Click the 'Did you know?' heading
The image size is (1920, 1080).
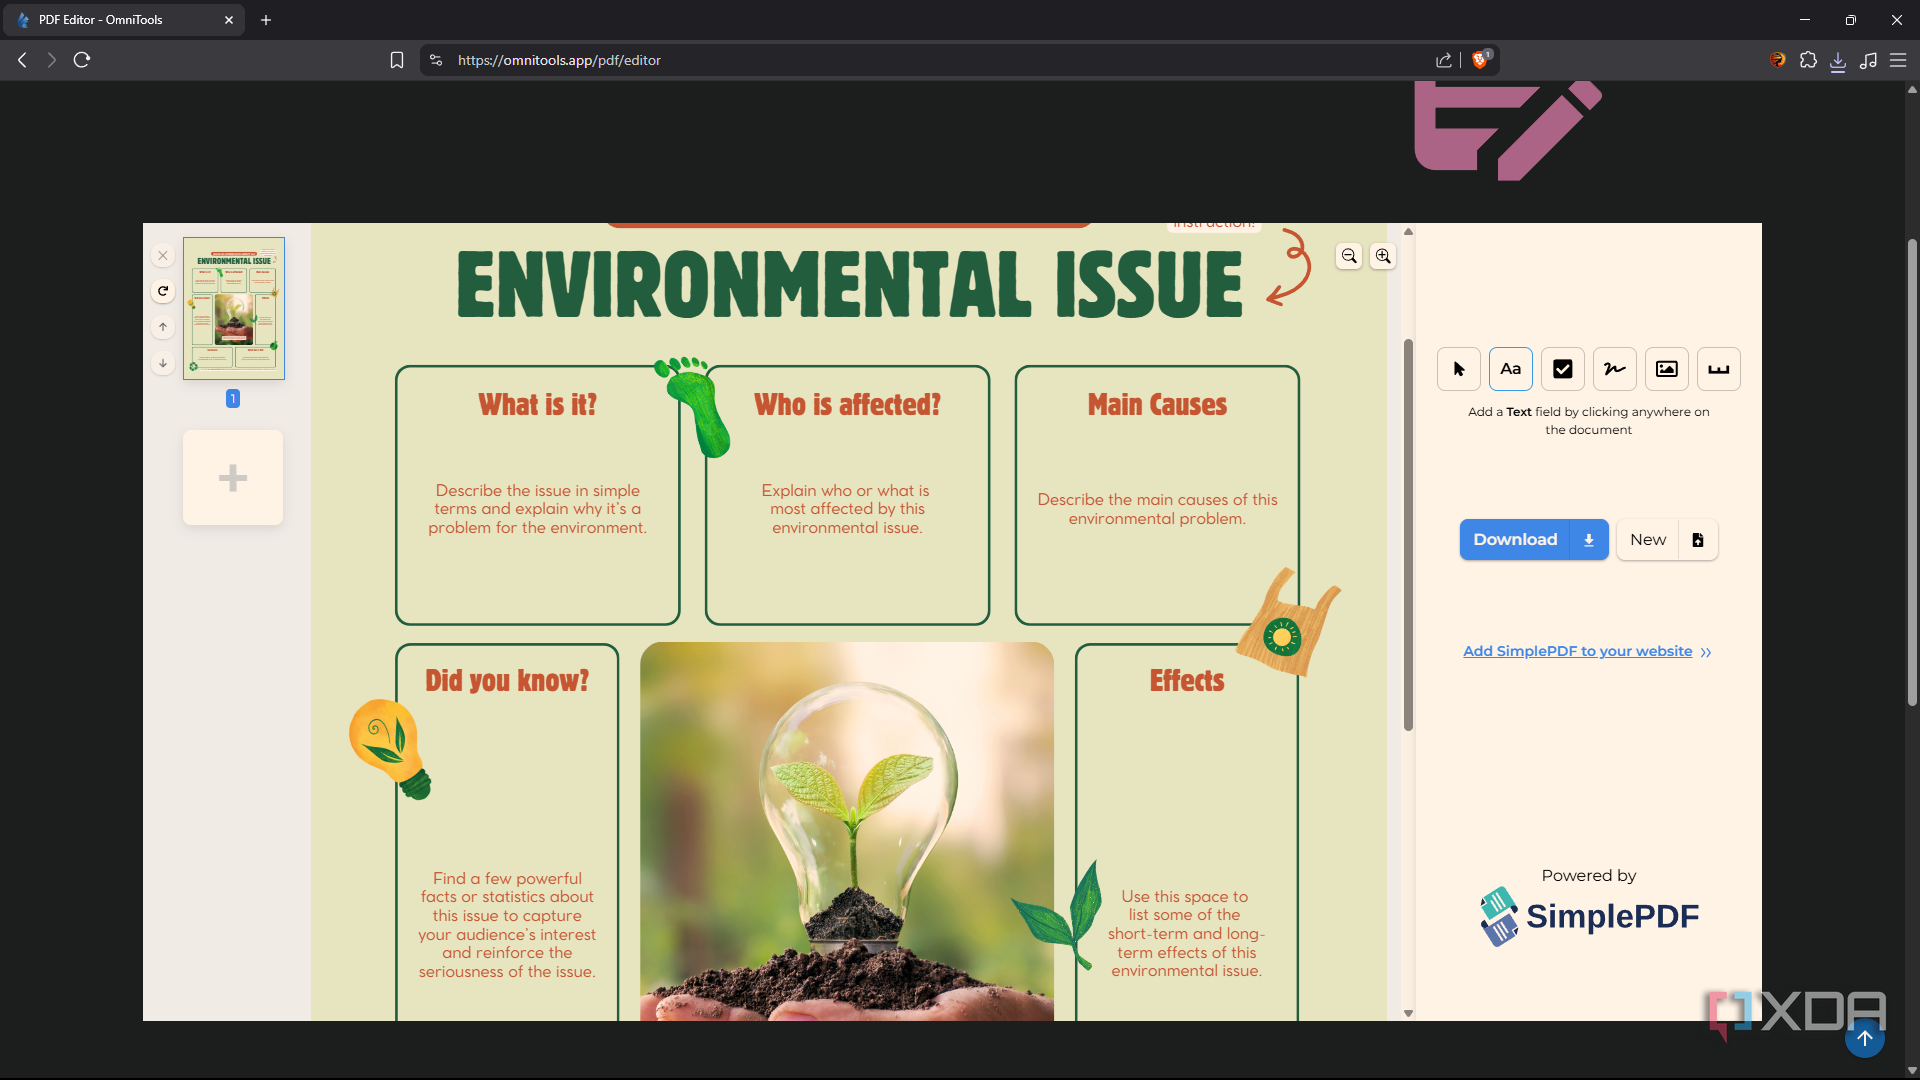(507, 681)
